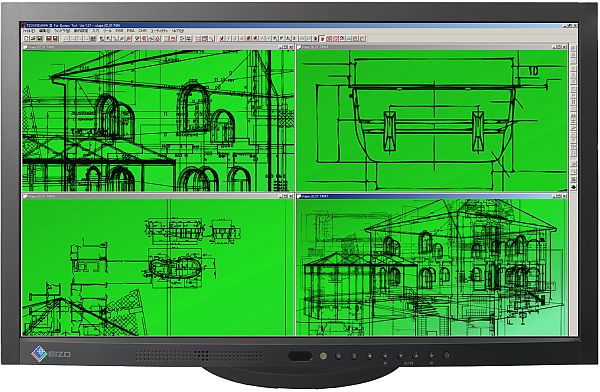Click the top-right cross-section drawing pane
600x392 pixels.
point(432,121)
